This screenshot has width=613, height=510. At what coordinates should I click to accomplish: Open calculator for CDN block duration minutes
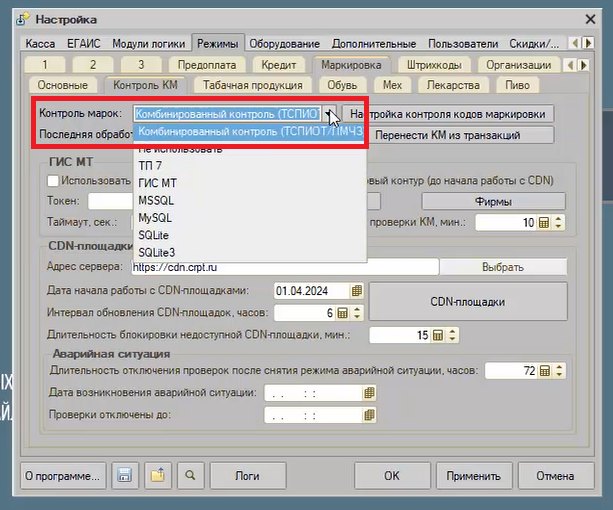point(438,335)
